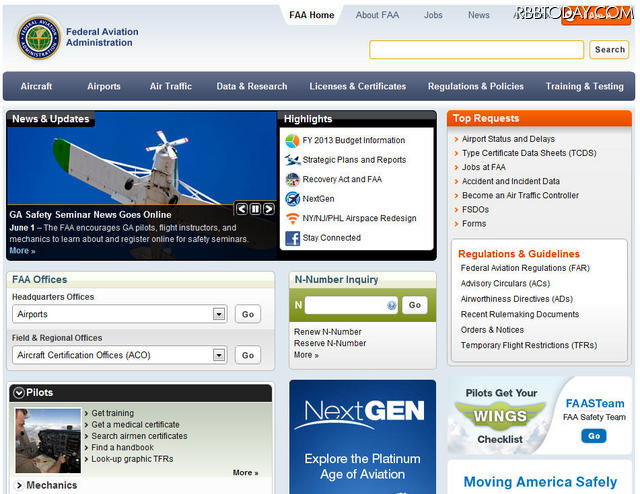
Task: Open the Air Traffic menu
Action: [x=171, y=86]
